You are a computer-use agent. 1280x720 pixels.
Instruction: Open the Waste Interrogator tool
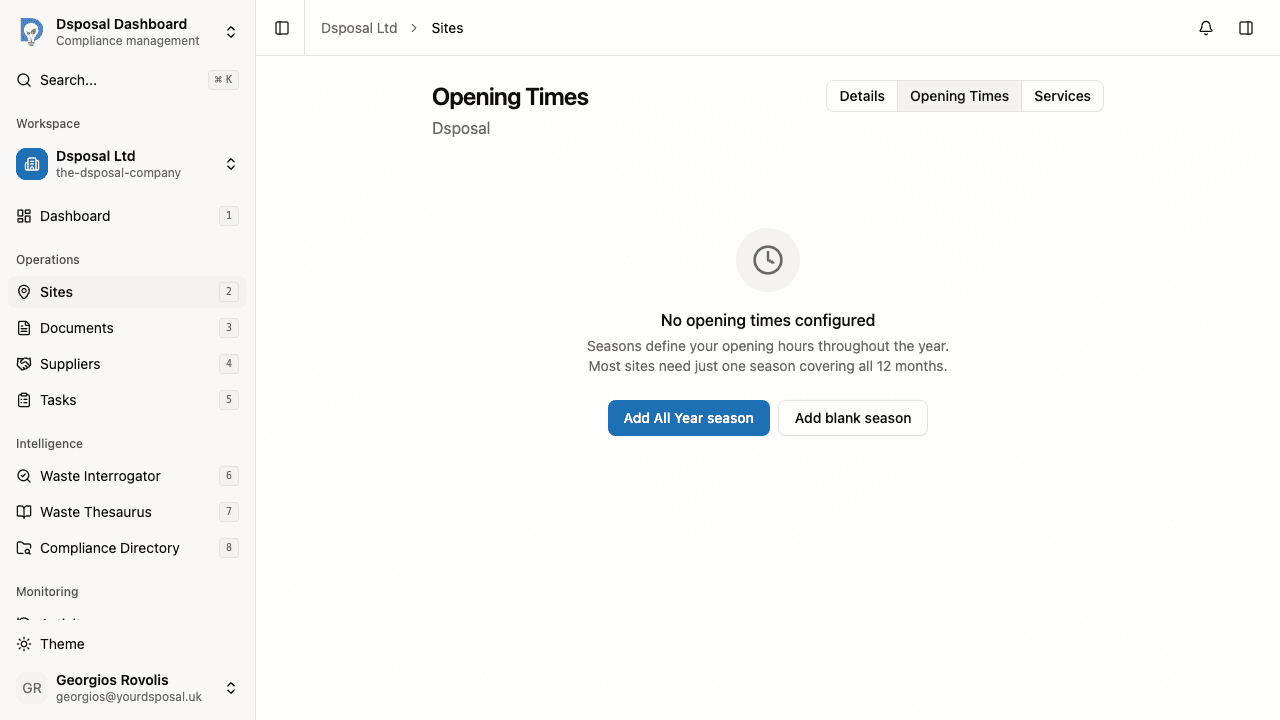click(100, 475)
